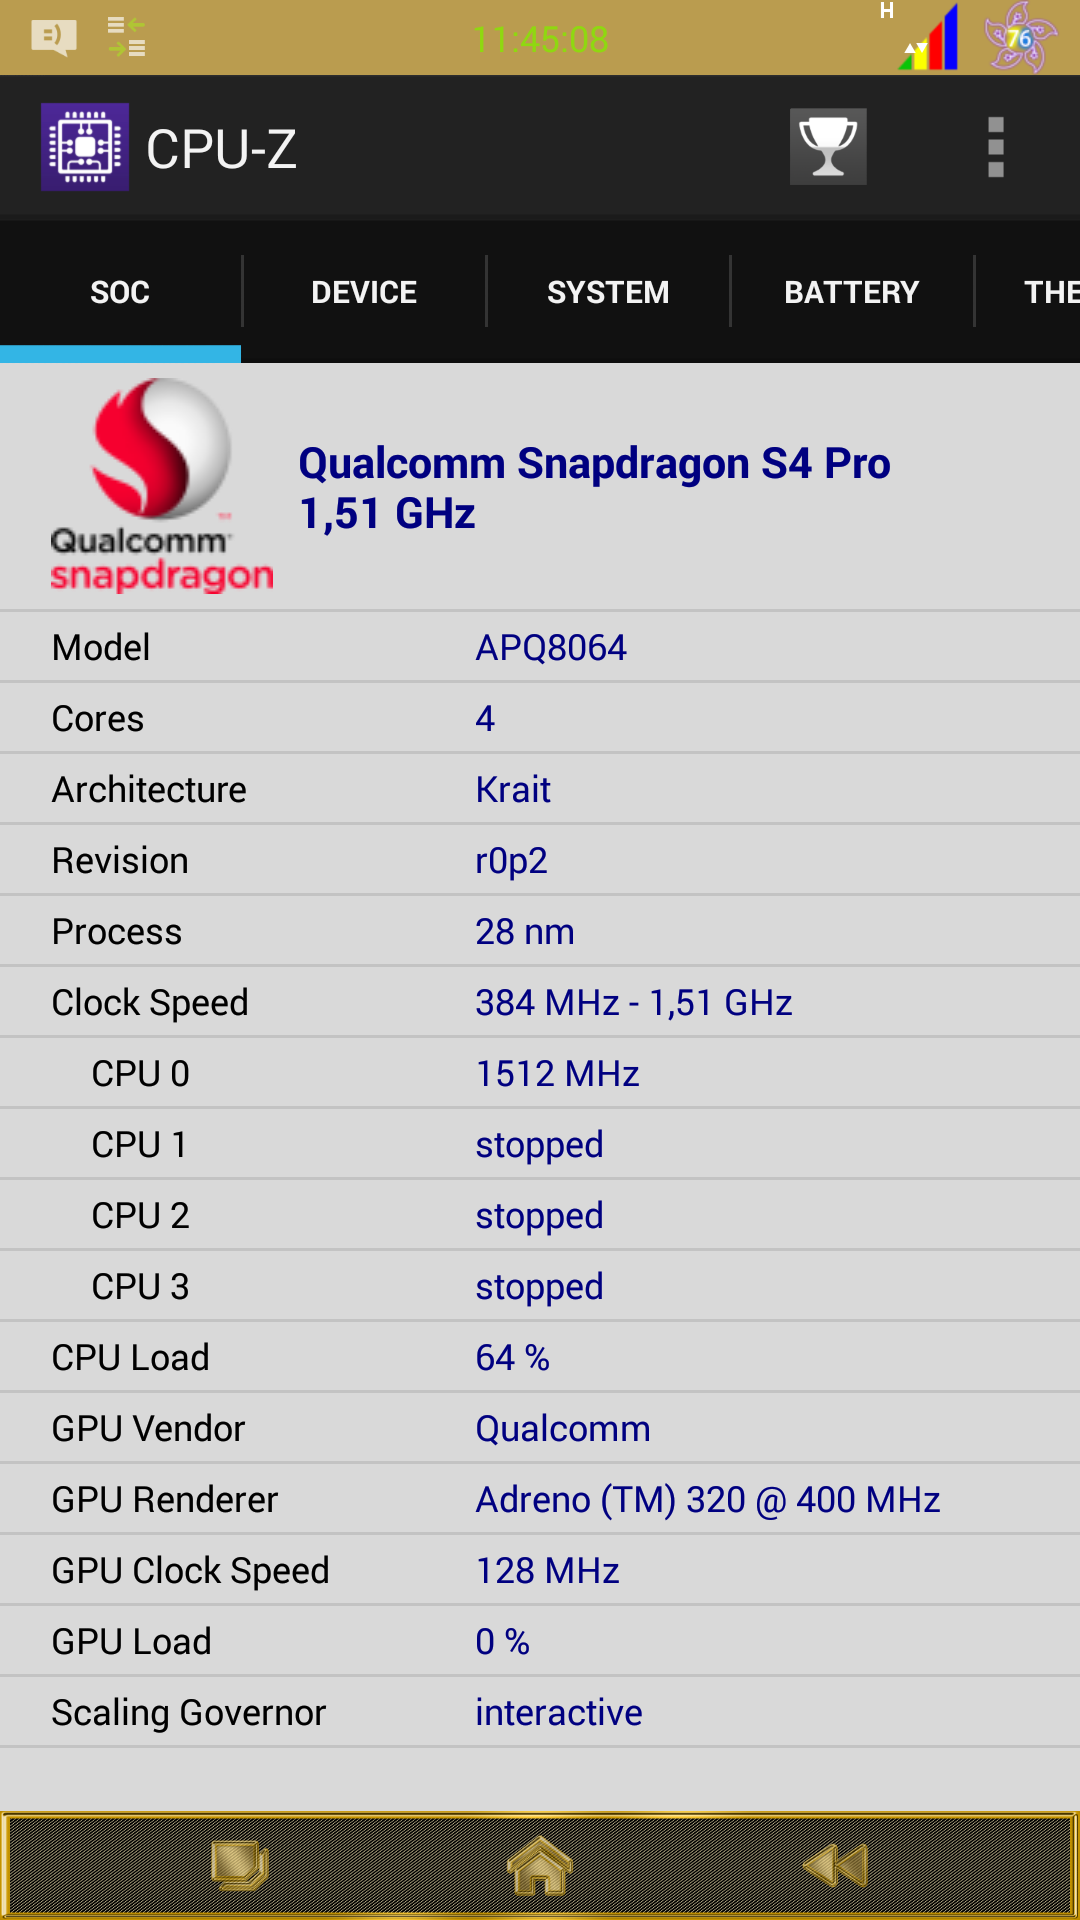The height and width of the screenshot is (1920, 1080).
Task: Open the three-dot overflow menu
Action: (995, 147)
